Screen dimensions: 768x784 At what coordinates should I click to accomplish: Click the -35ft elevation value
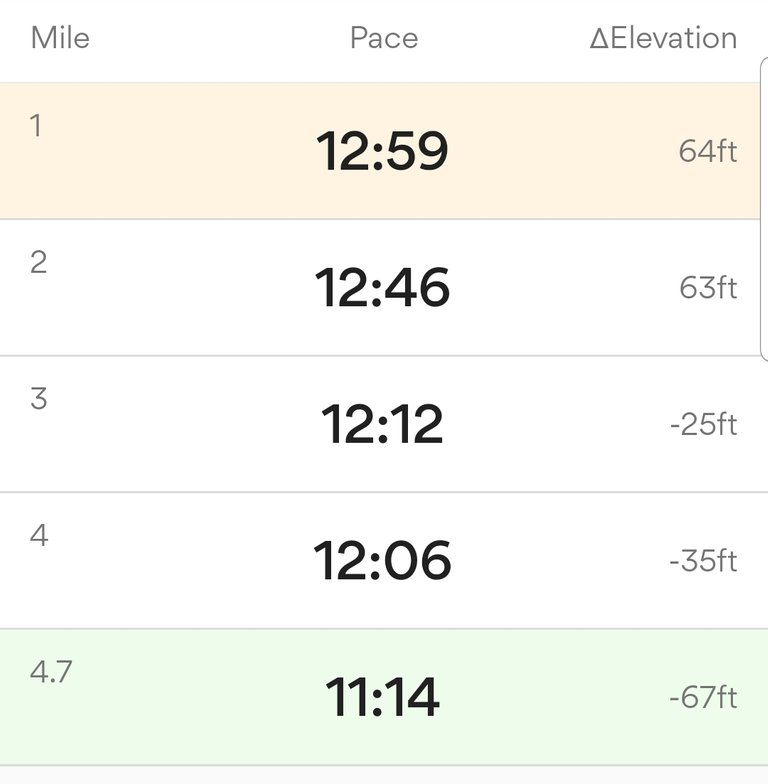click(704, 560)
